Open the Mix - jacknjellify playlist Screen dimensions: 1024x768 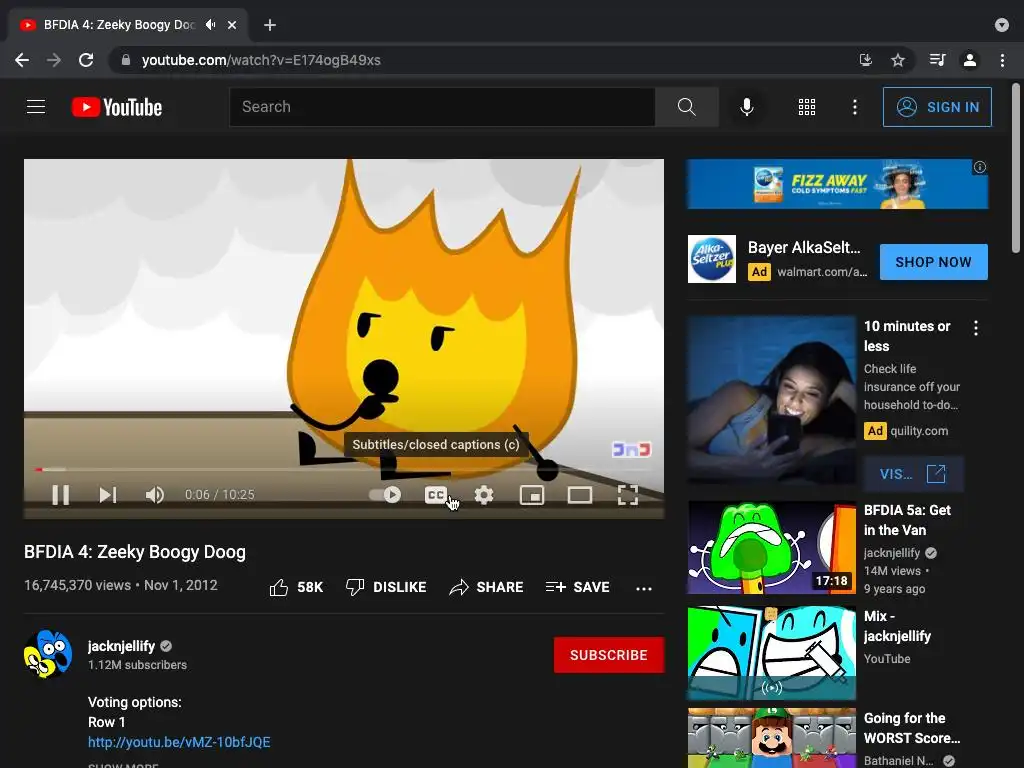pyautogui.click(x=772, y=652)
